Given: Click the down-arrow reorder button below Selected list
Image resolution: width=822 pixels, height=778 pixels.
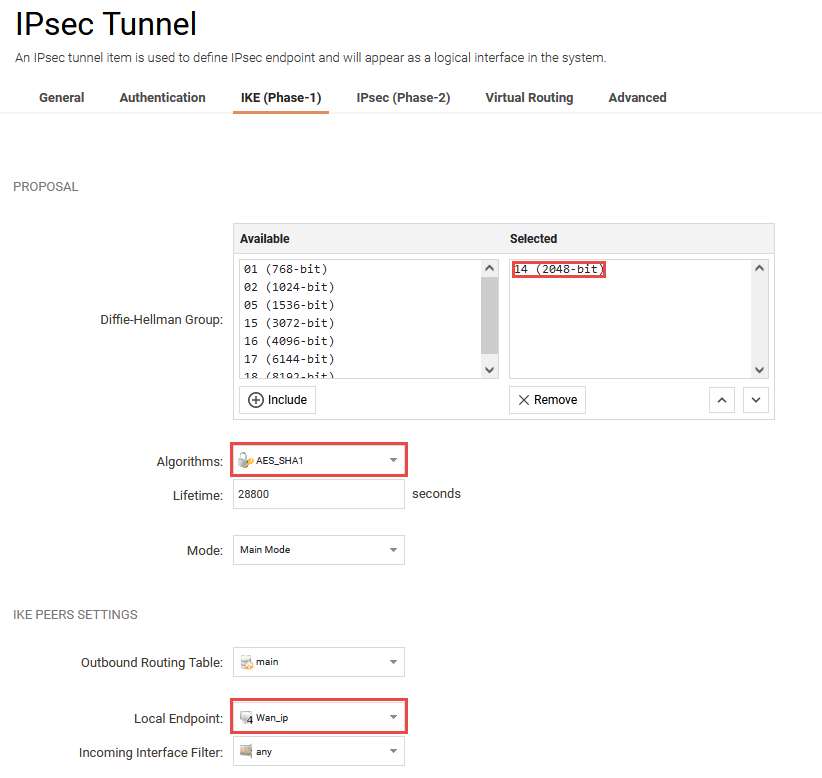Looking at the screenshot, I should pyautogui.click(x=755, y=399).
